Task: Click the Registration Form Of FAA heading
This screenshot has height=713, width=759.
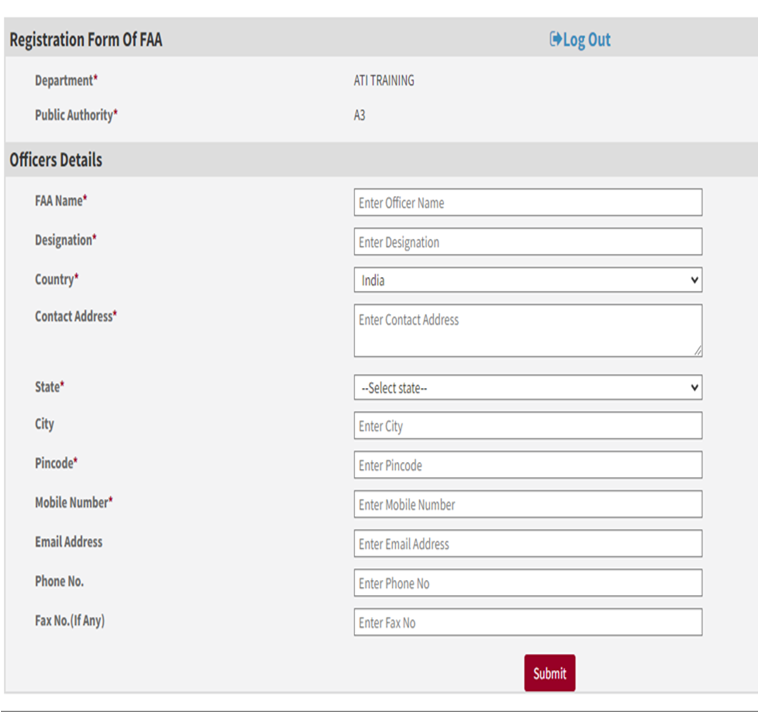Action: [85, 40]
